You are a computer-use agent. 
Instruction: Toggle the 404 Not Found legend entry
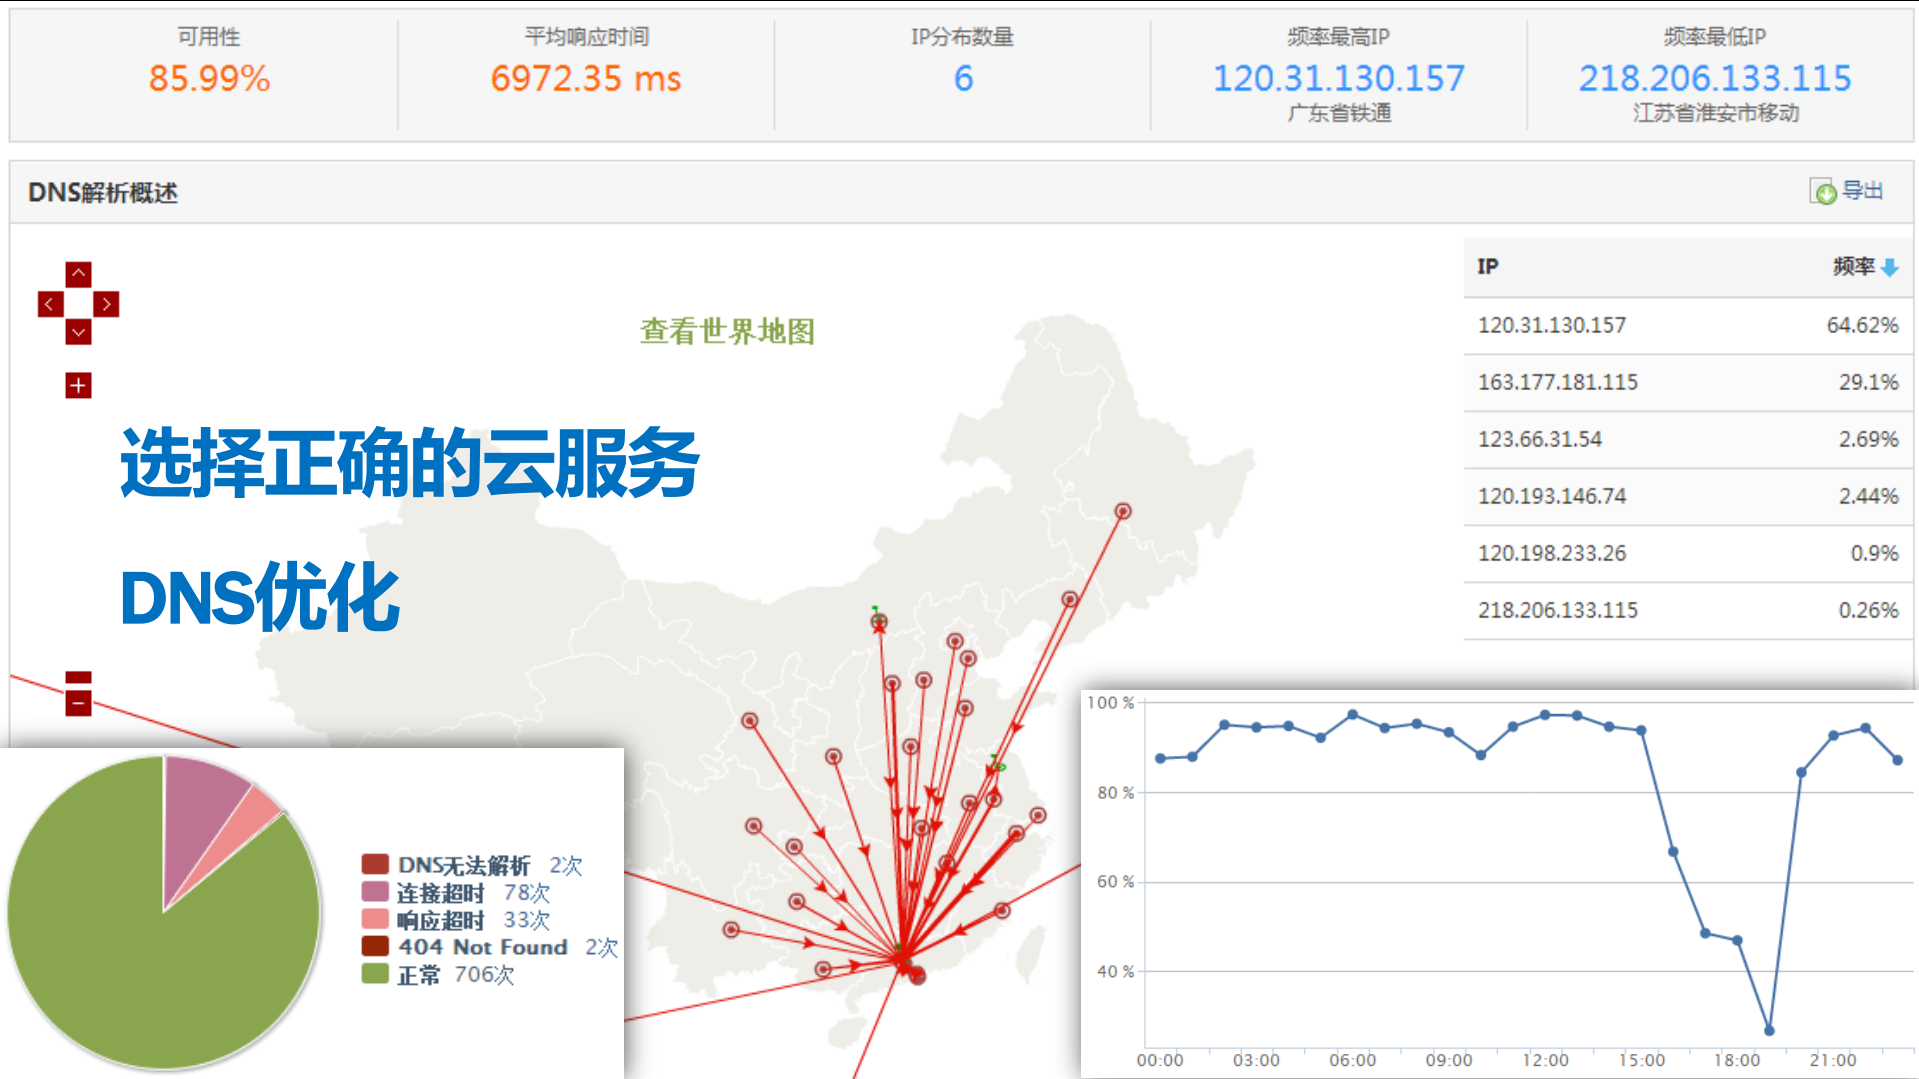[482, 947]
